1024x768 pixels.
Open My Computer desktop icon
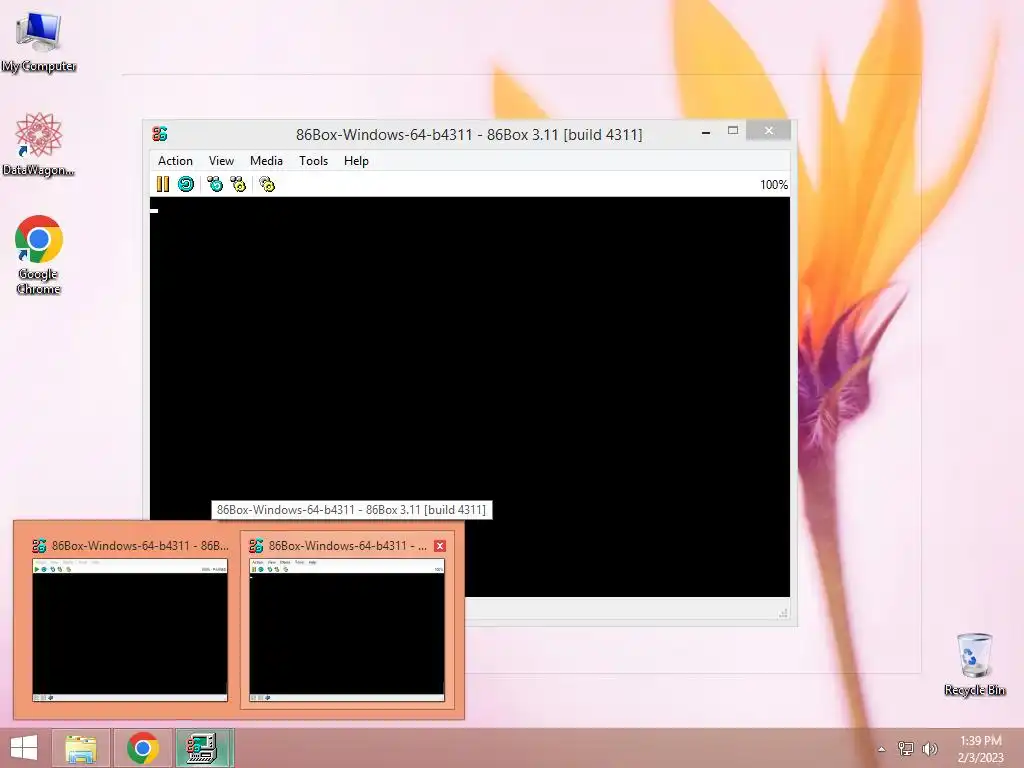[x=39, y=40]
